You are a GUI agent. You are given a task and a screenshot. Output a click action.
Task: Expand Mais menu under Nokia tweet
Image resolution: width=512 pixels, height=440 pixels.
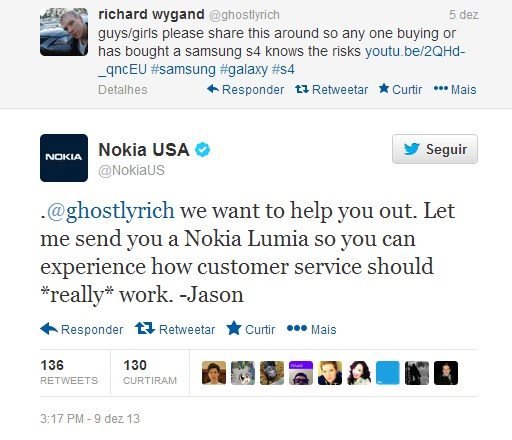click(x=312, y=329)
